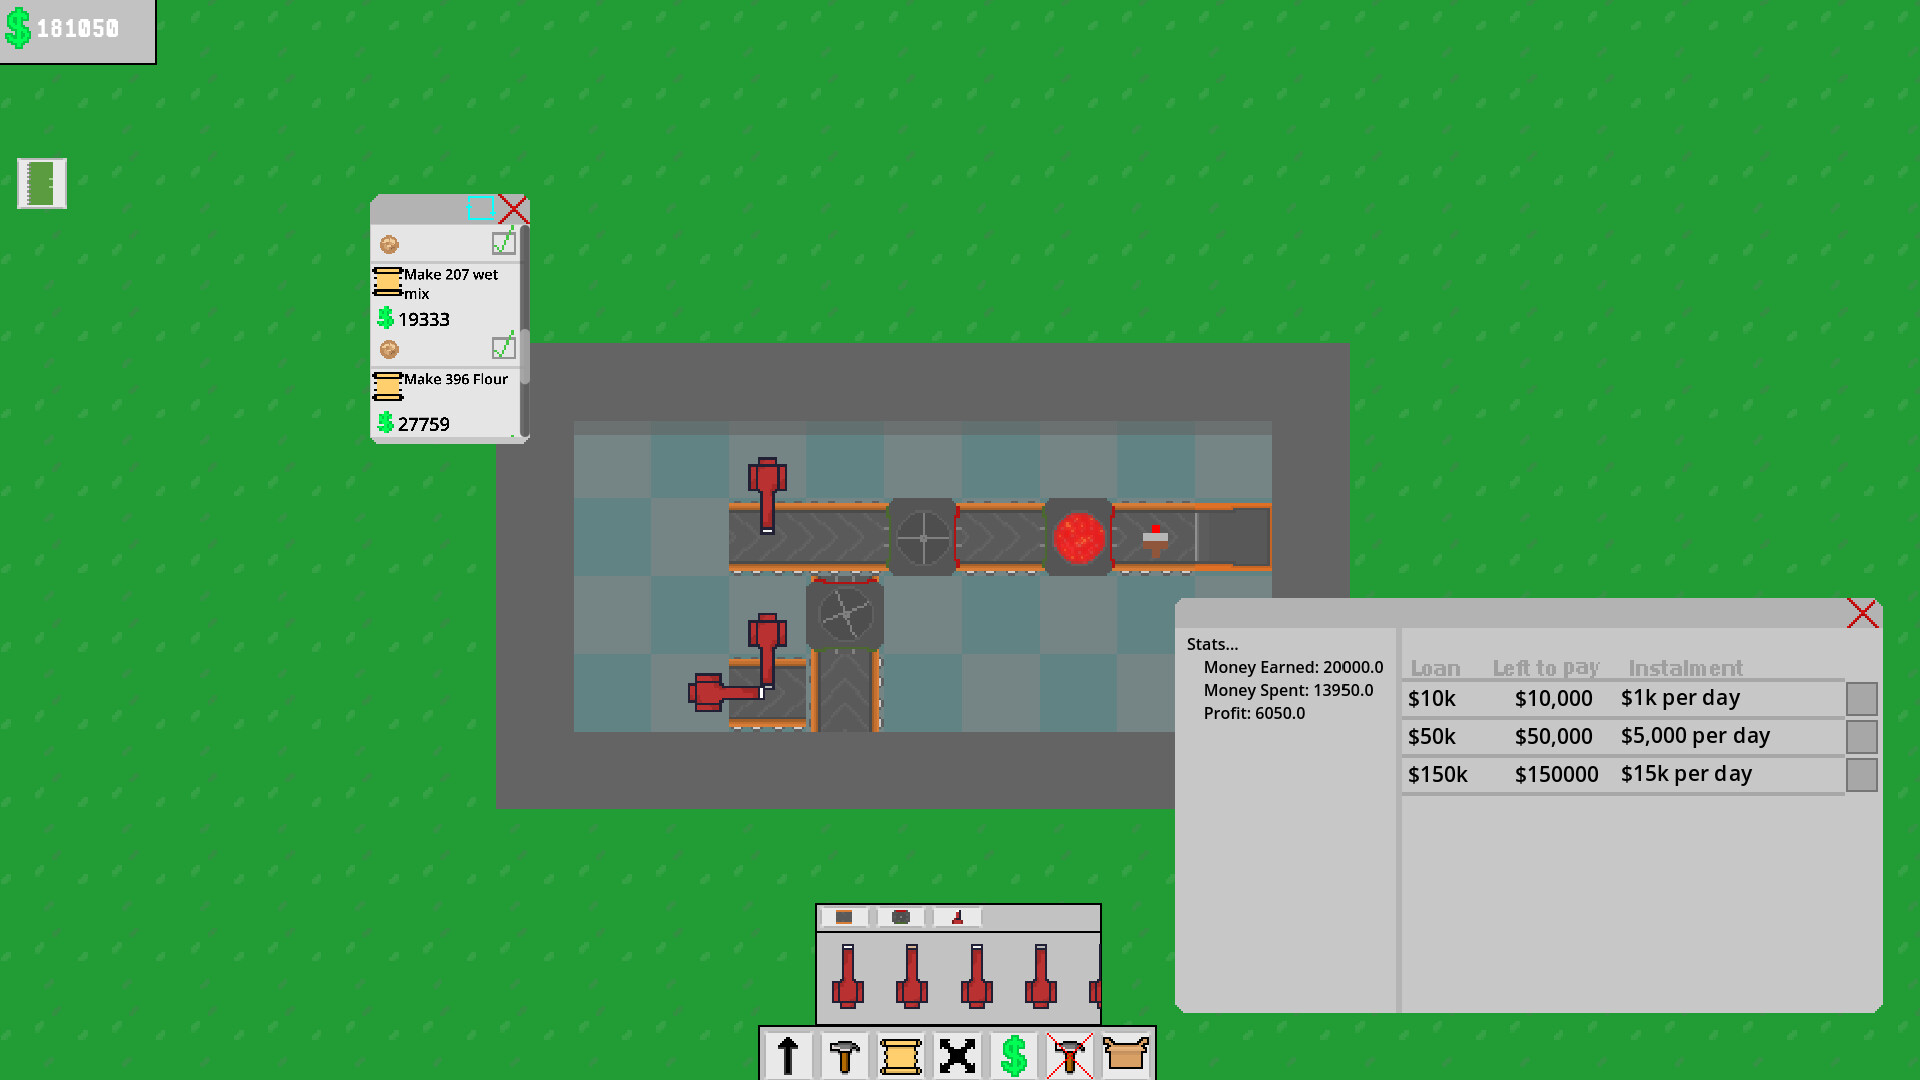This screenshot has width=1920, height=1080.
Task: Switch to the circular machine tab
Action: (x=900, y=917)
